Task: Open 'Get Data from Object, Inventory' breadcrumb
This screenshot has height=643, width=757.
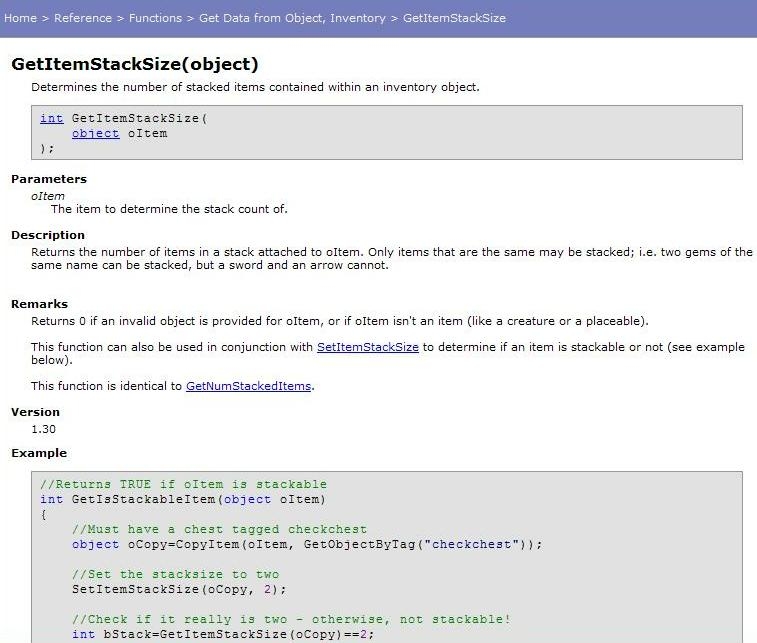Action: pyautogui.click(x=292, y=18)
